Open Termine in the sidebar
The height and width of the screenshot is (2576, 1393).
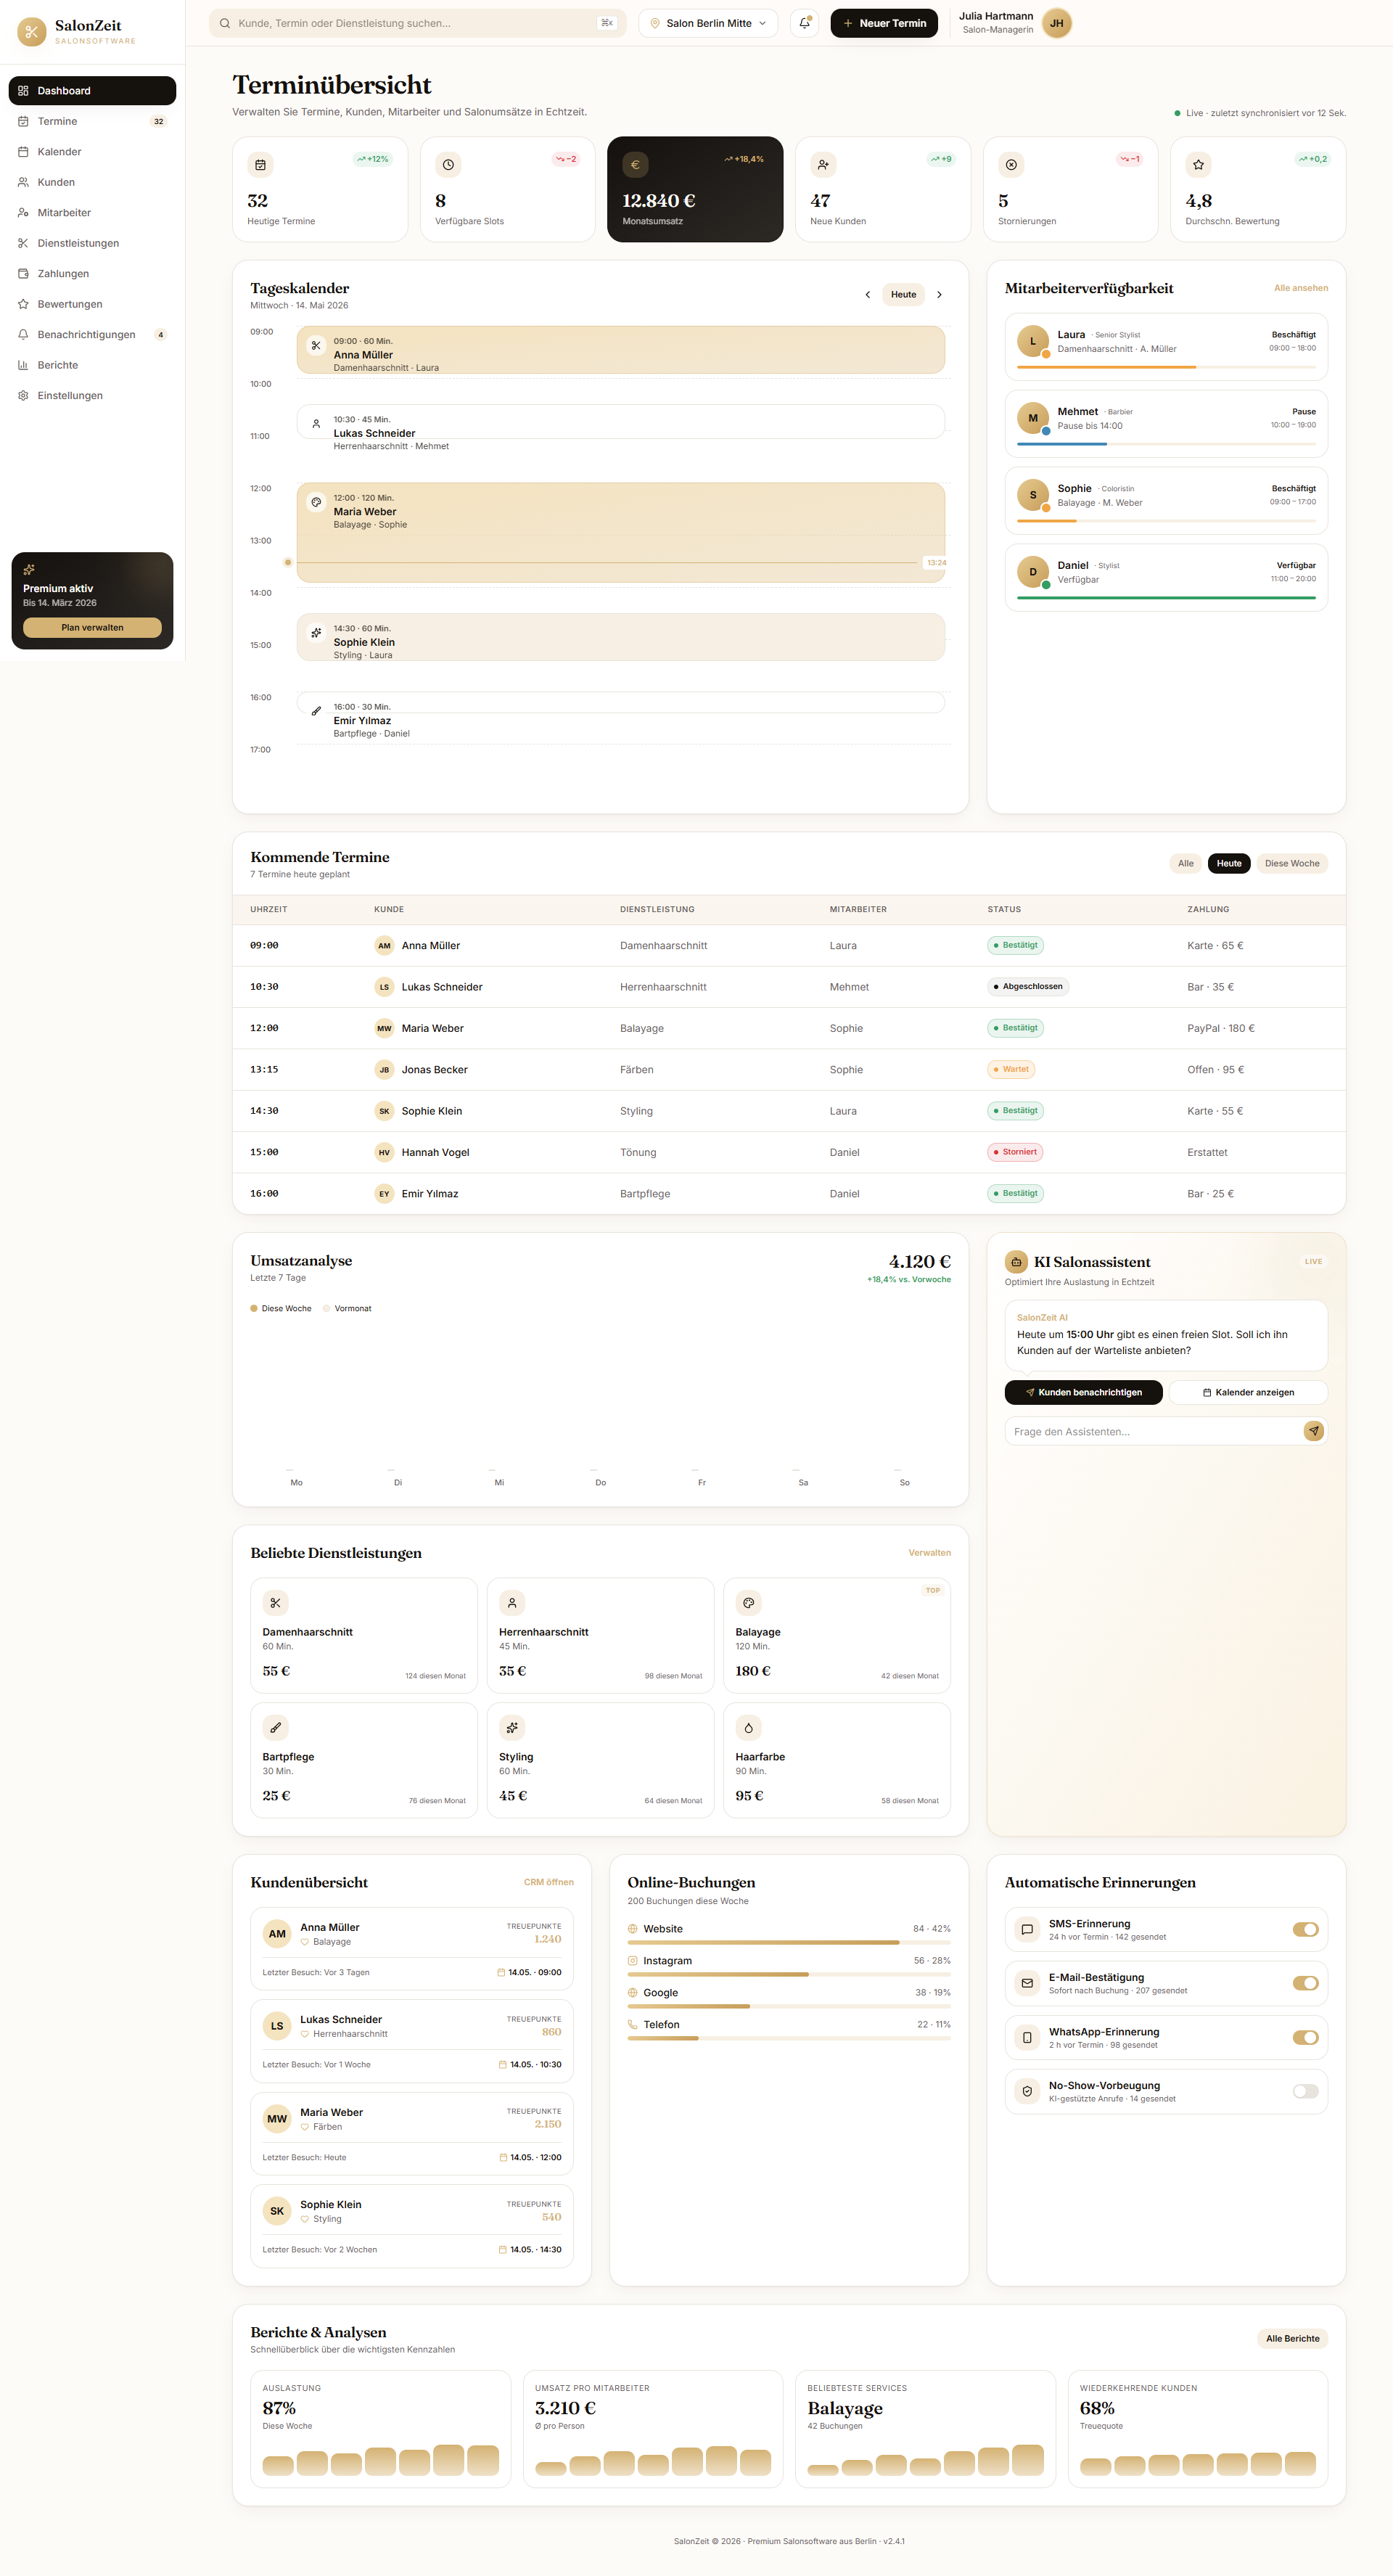tap(92, 121)
